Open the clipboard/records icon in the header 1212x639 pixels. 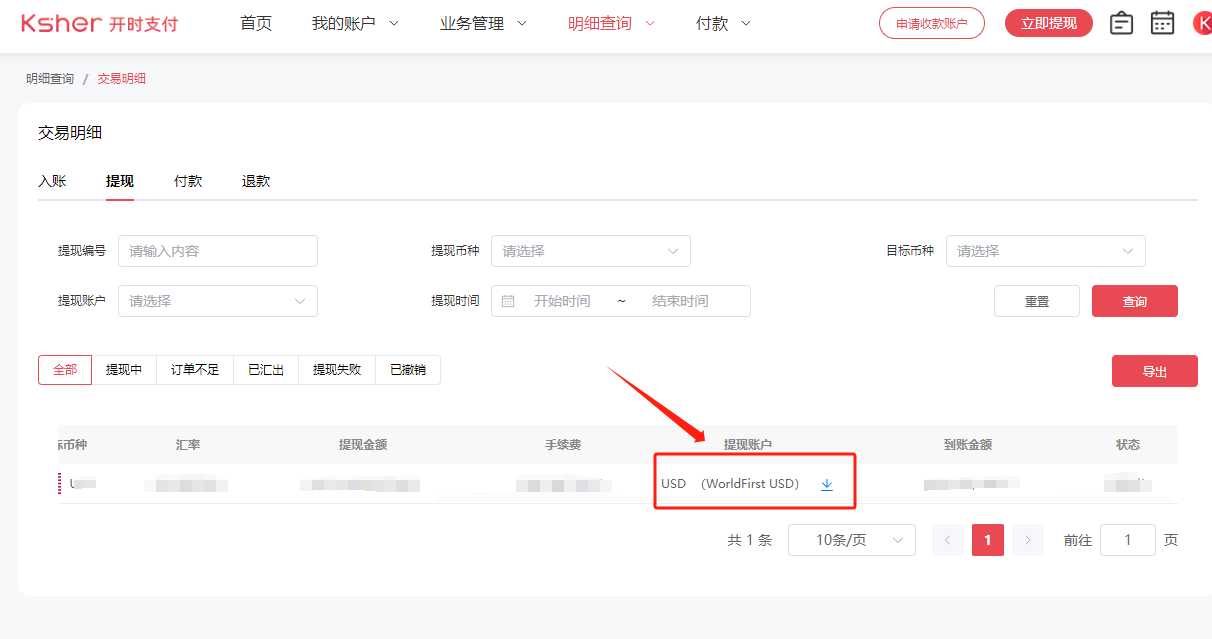[x=1121, y=22]
